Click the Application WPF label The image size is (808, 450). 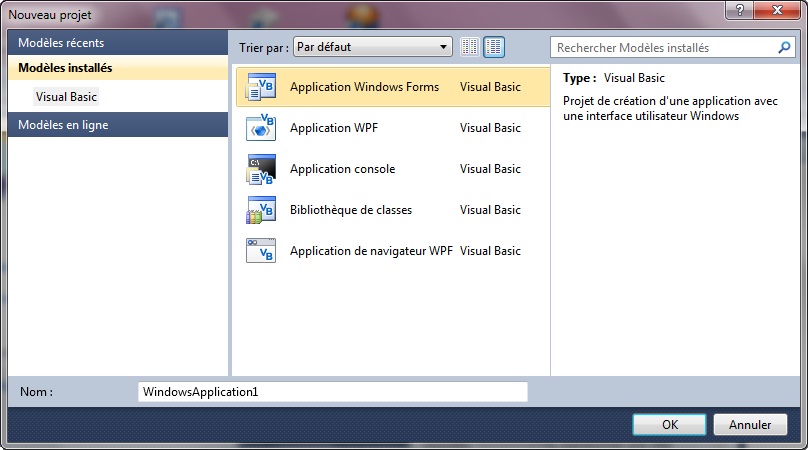(334, 128)
